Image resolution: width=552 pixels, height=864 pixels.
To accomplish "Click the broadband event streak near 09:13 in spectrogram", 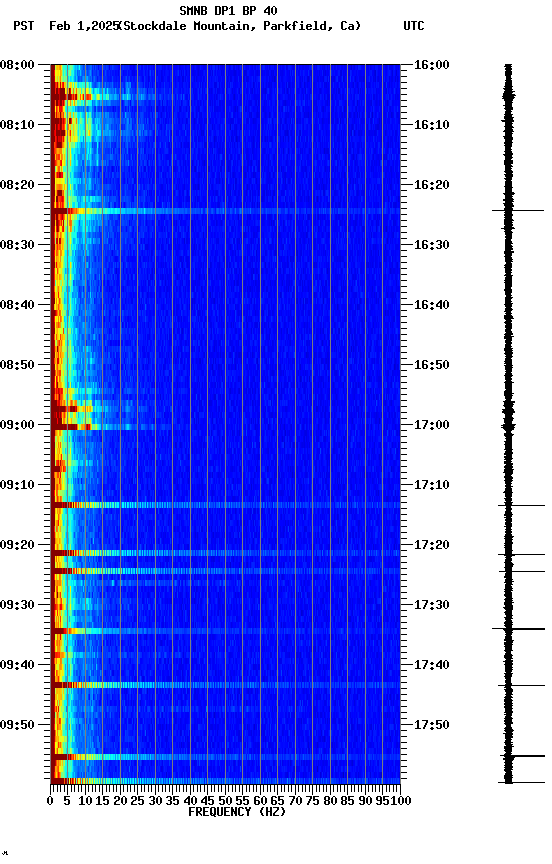I will coord(225,505).
